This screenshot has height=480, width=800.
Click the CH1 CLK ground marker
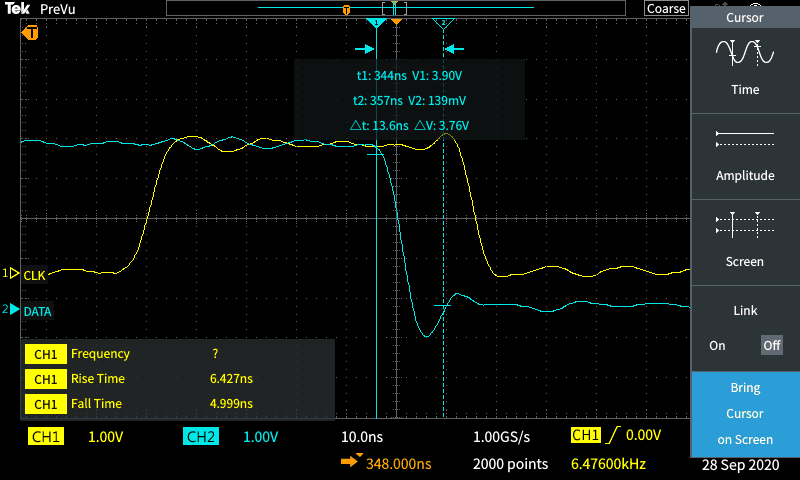(x=12, y=273)
